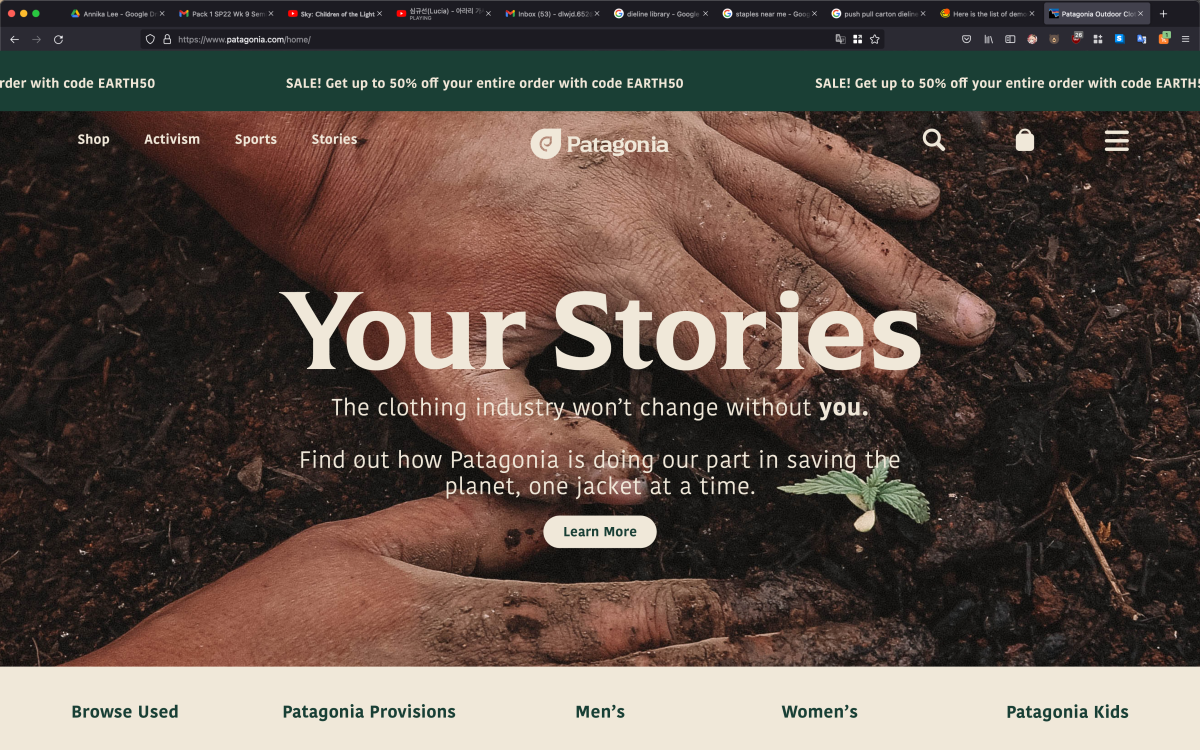The height and width of the screenshot is (750, 1200).
Task: Toggle the Firefox sidebar icon
Action: click(x=1010, y=39)
